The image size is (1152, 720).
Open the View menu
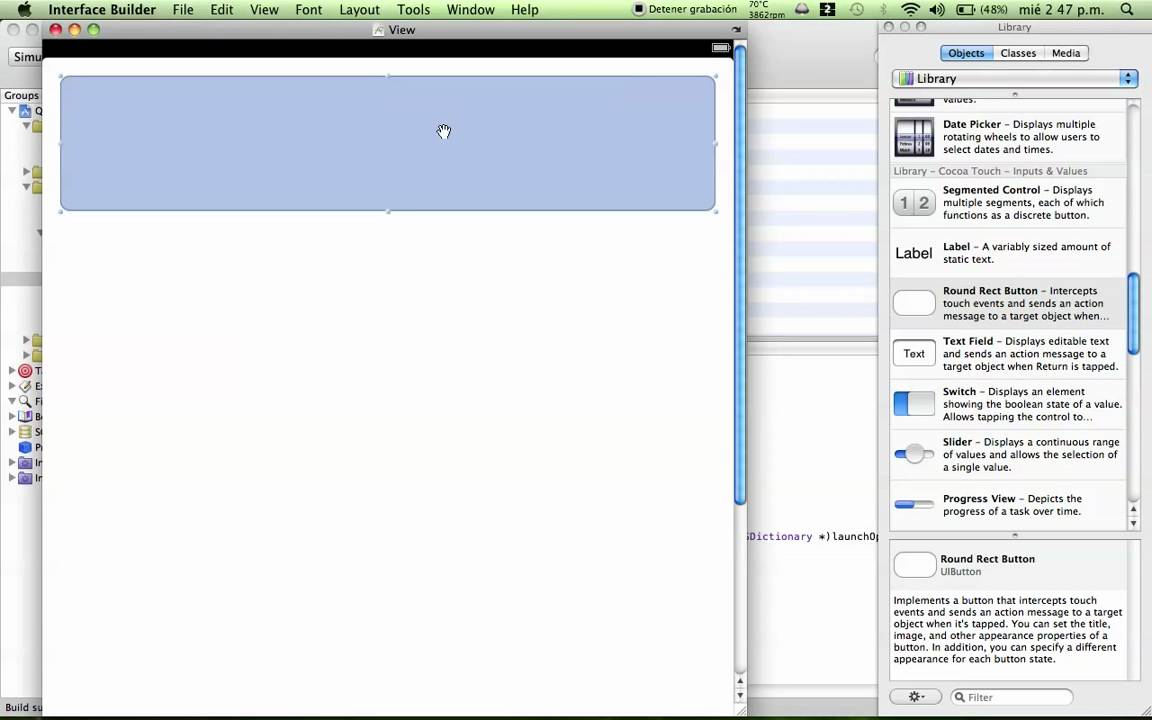point(264,10)
